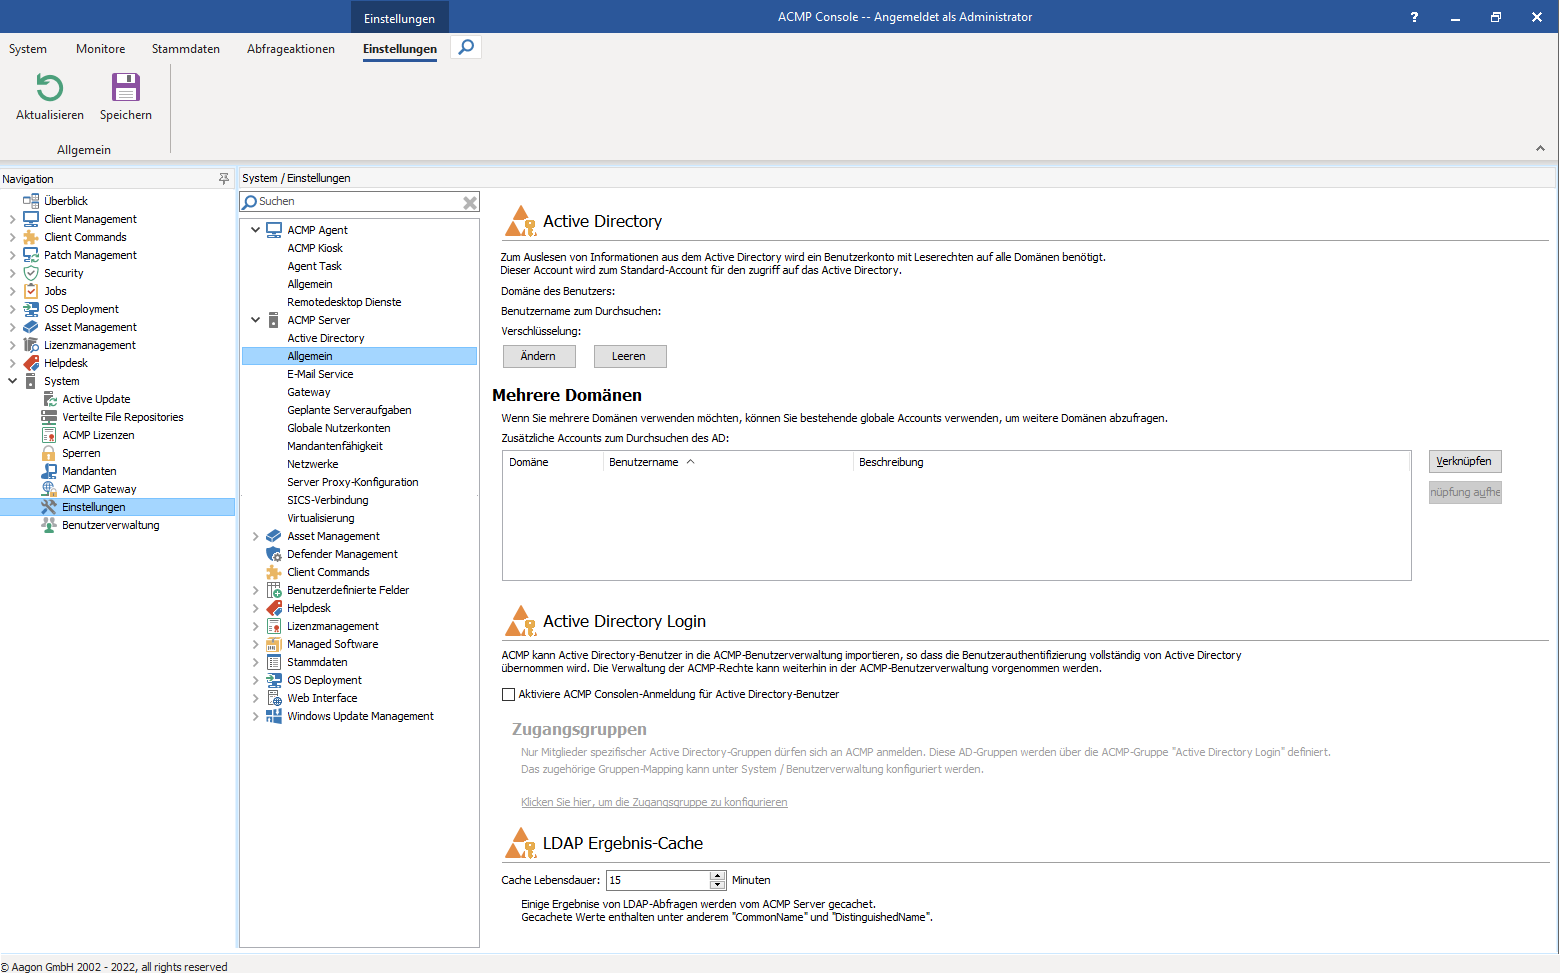
Task: Click the ACMP Gateway globe icon
Action: 49,489
